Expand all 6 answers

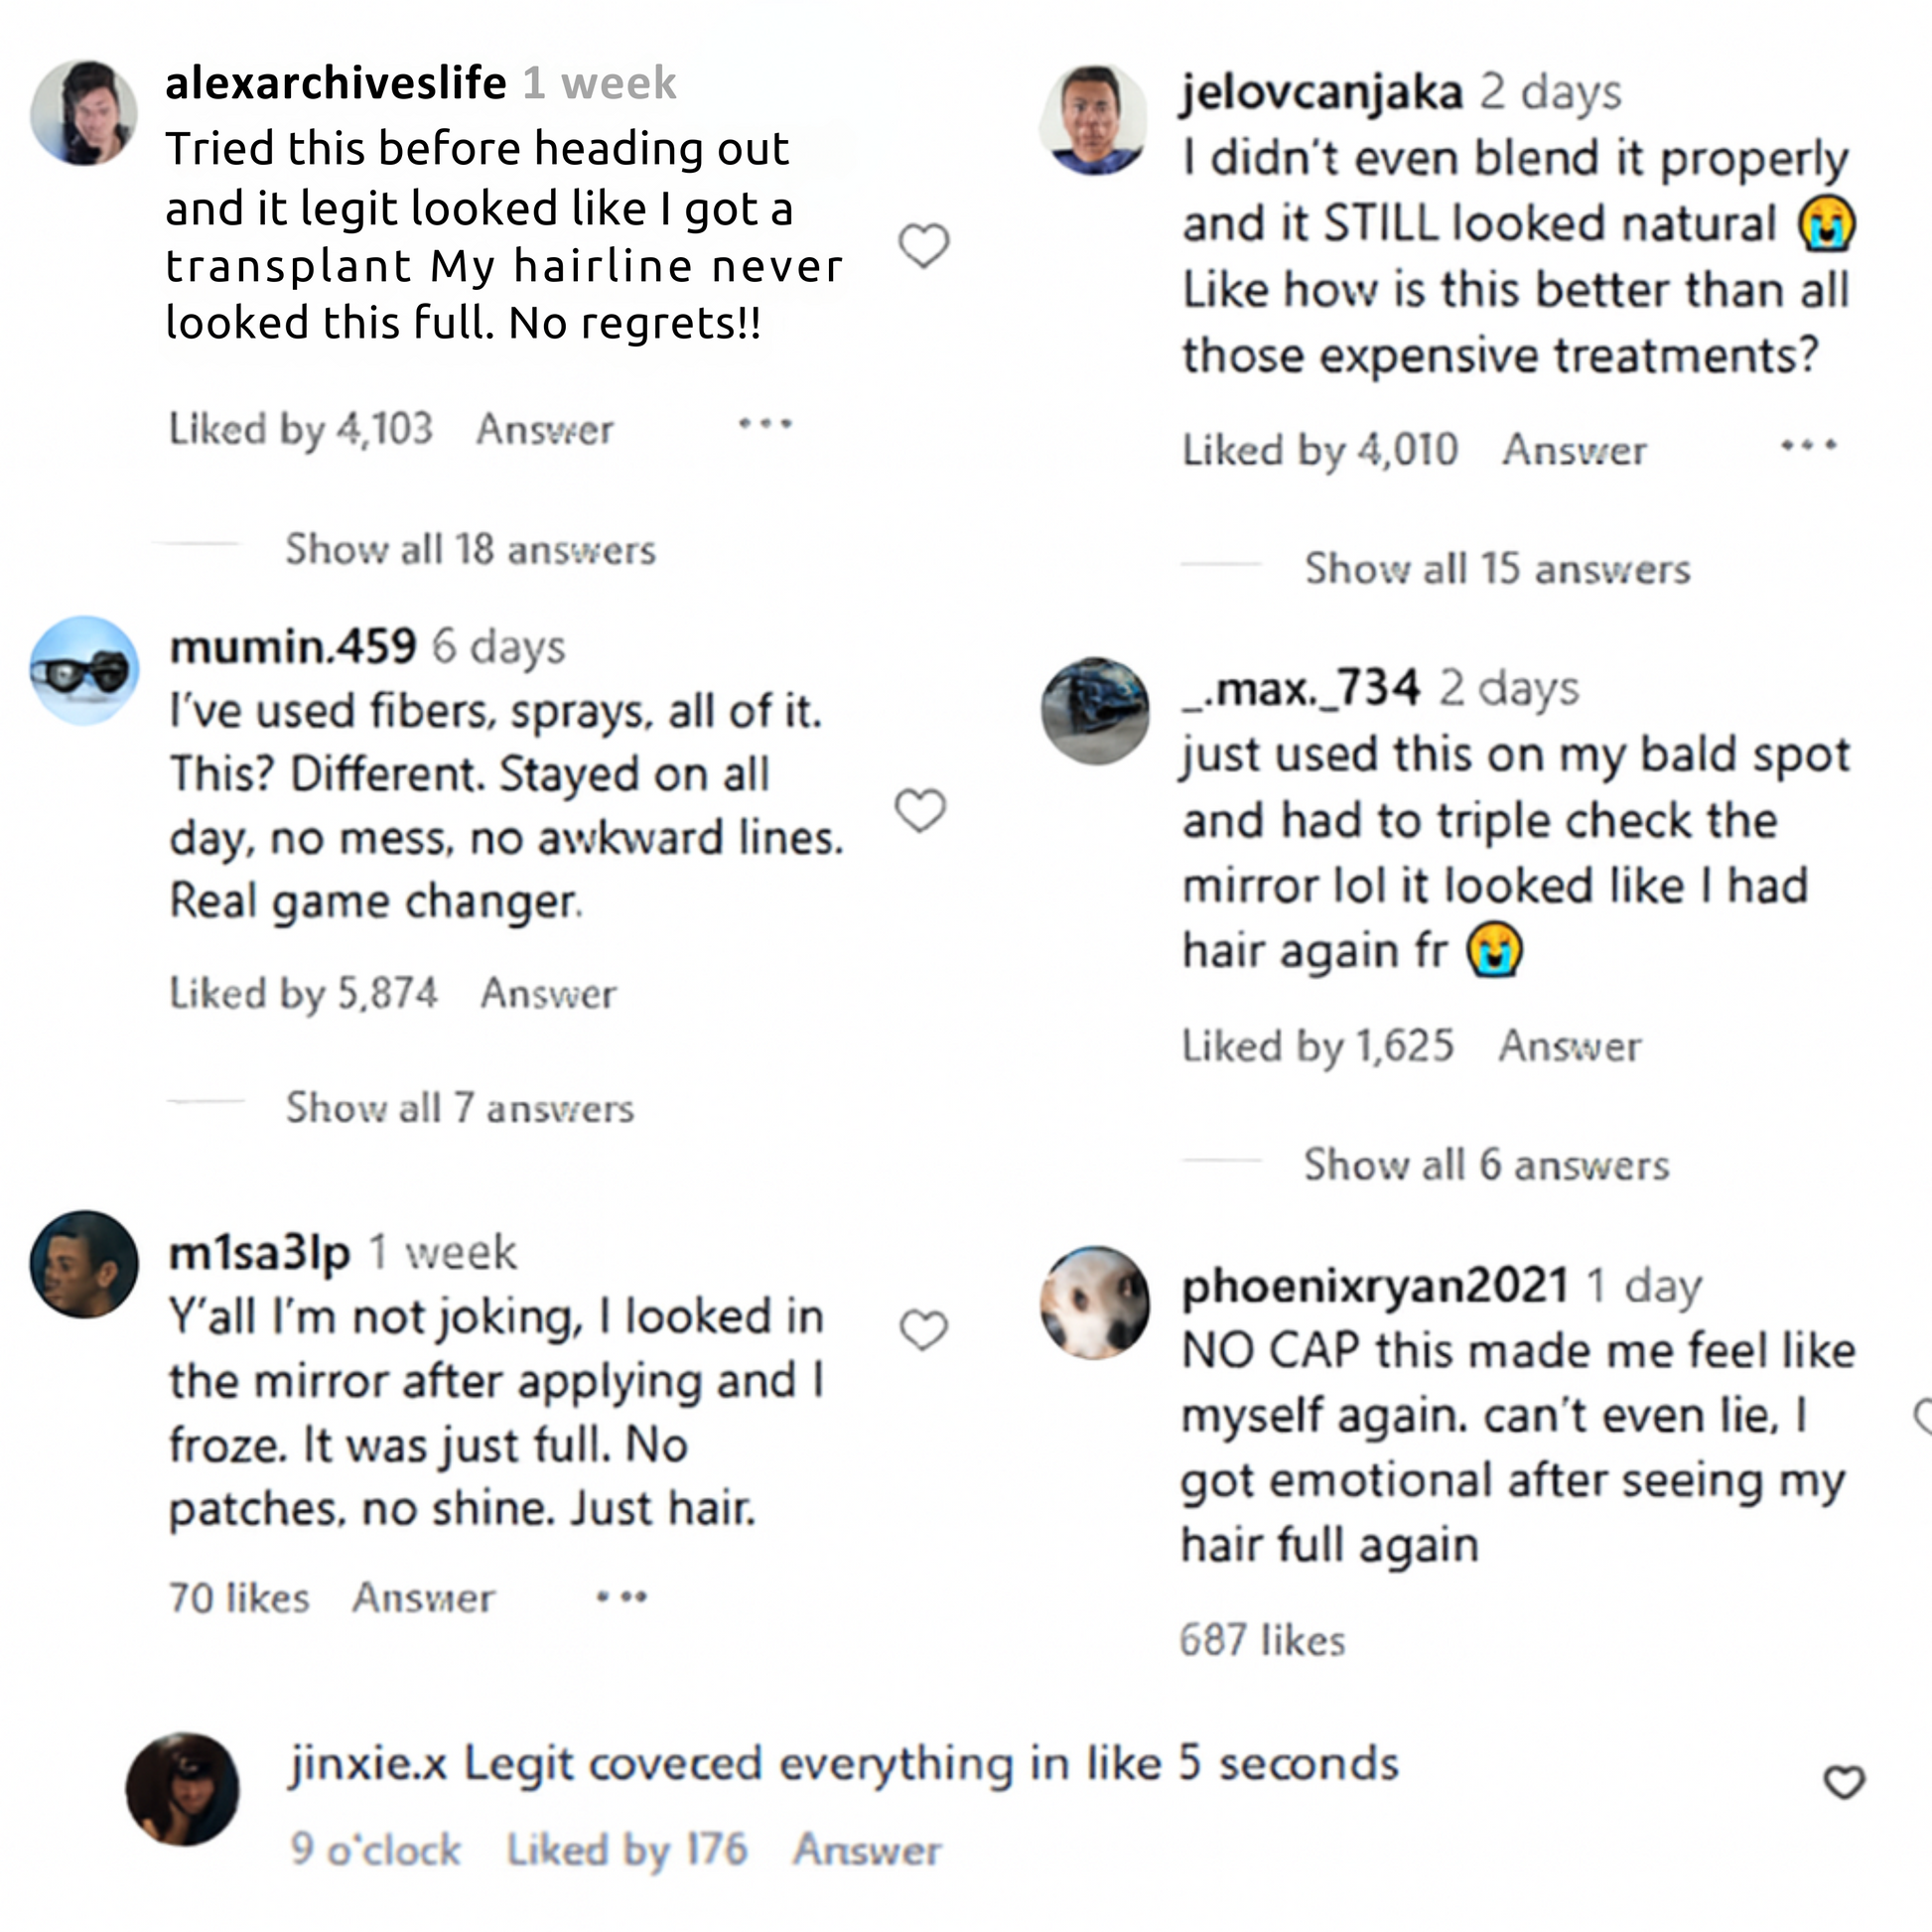[1486, 1165]
